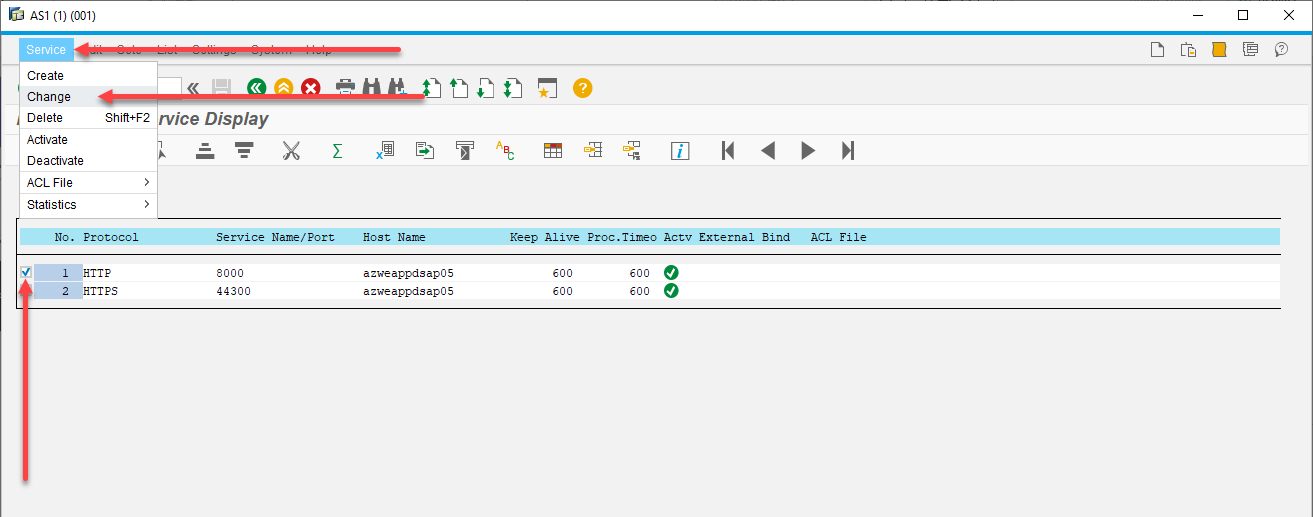Expand the ACL File submenu
This screenshot has width=1313, height=517.
88,182
